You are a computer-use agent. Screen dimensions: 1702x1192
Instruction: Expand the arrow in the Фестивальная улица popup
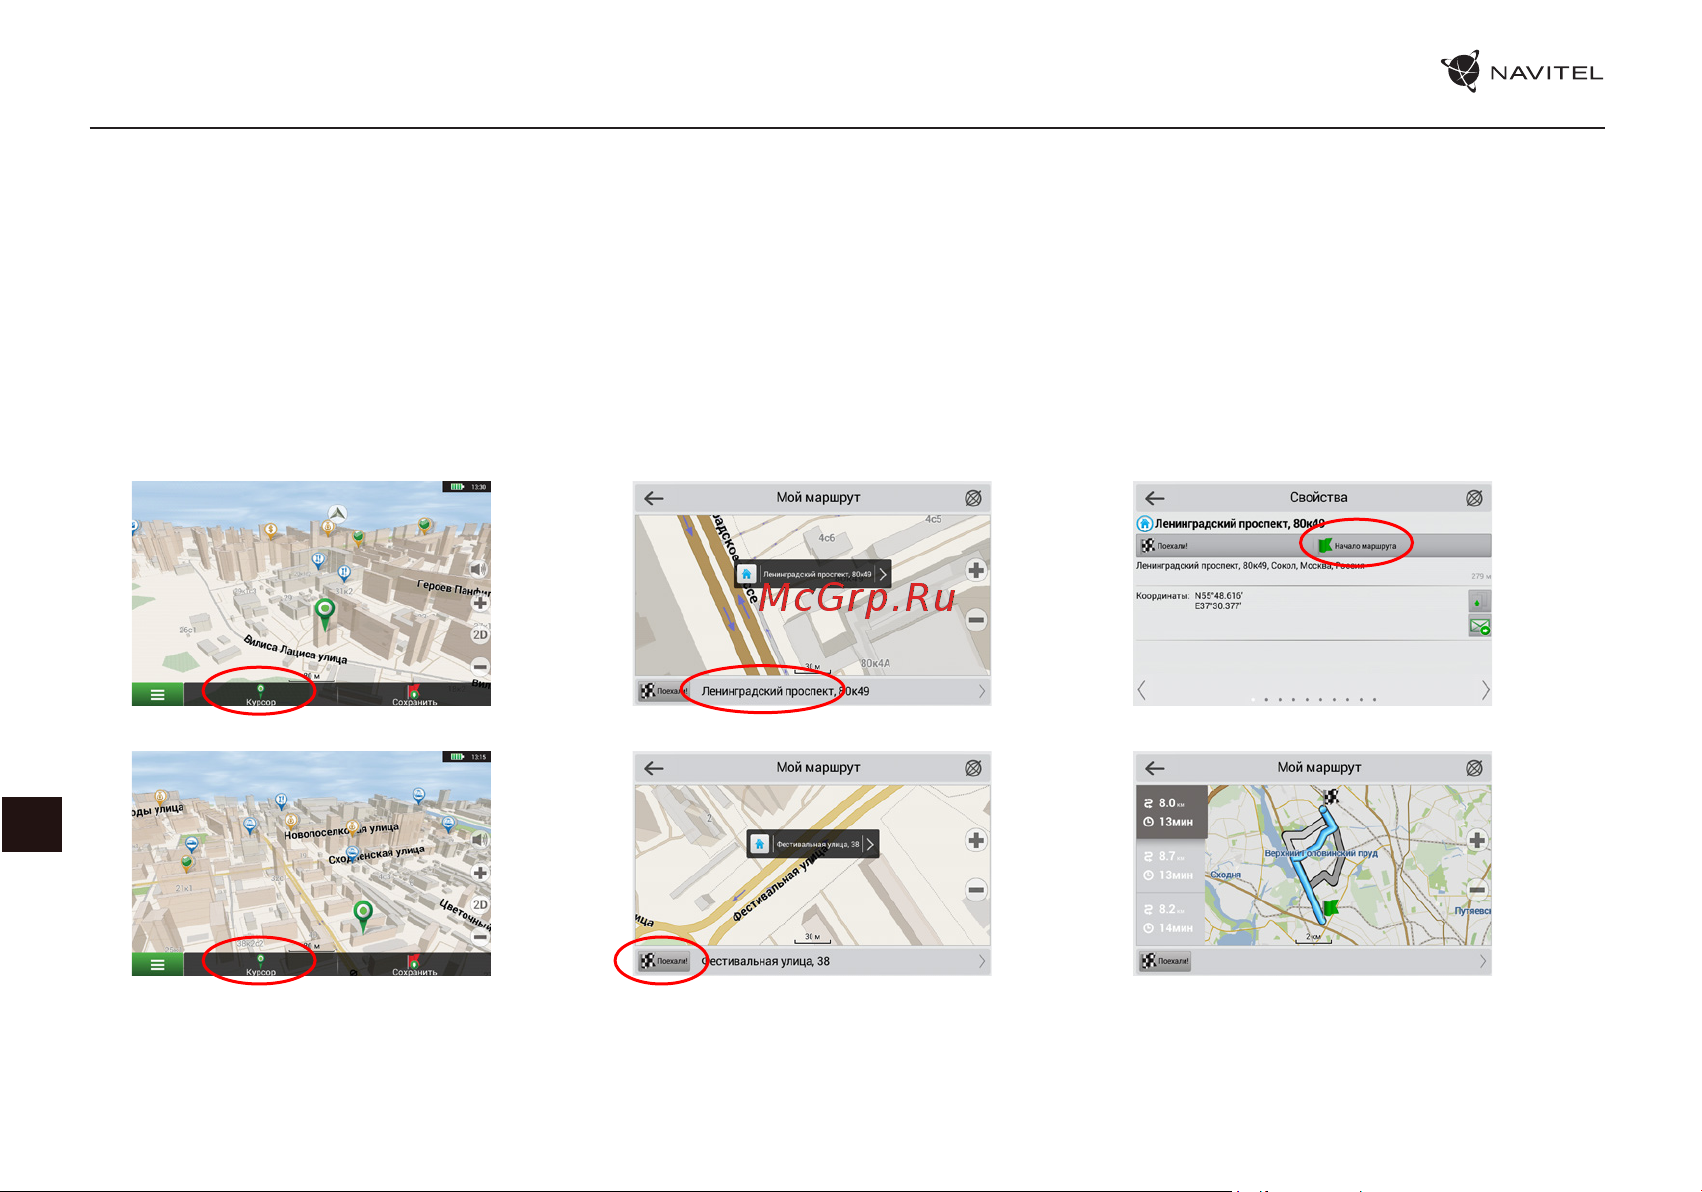click(870, 844)
